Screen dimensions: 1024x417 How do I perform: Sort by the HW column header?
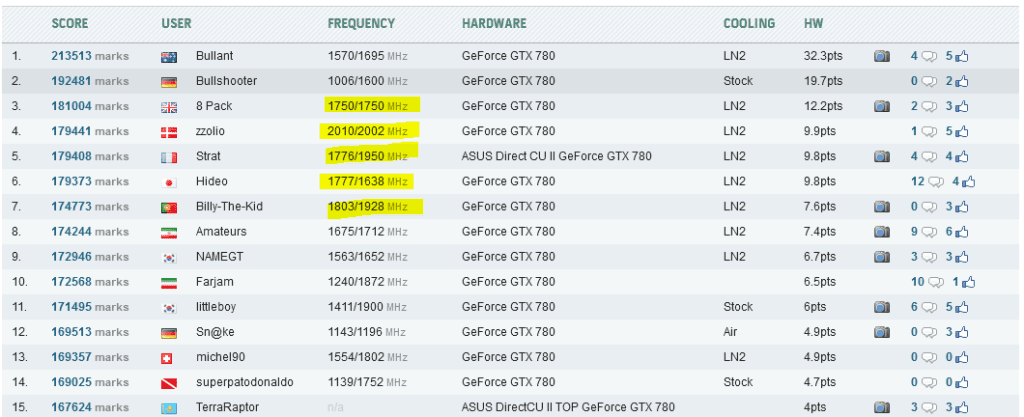pos(814,23)
